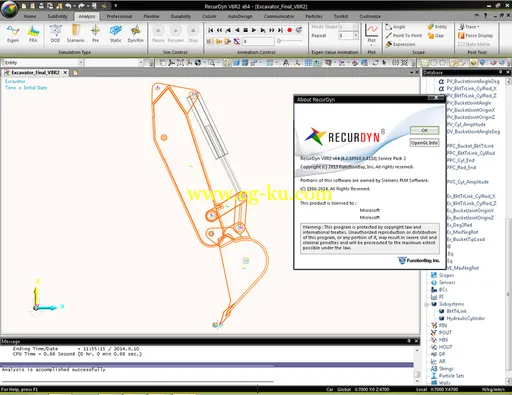
Task: Select the Scopes tree node
Action: click(x=446, y=275)
